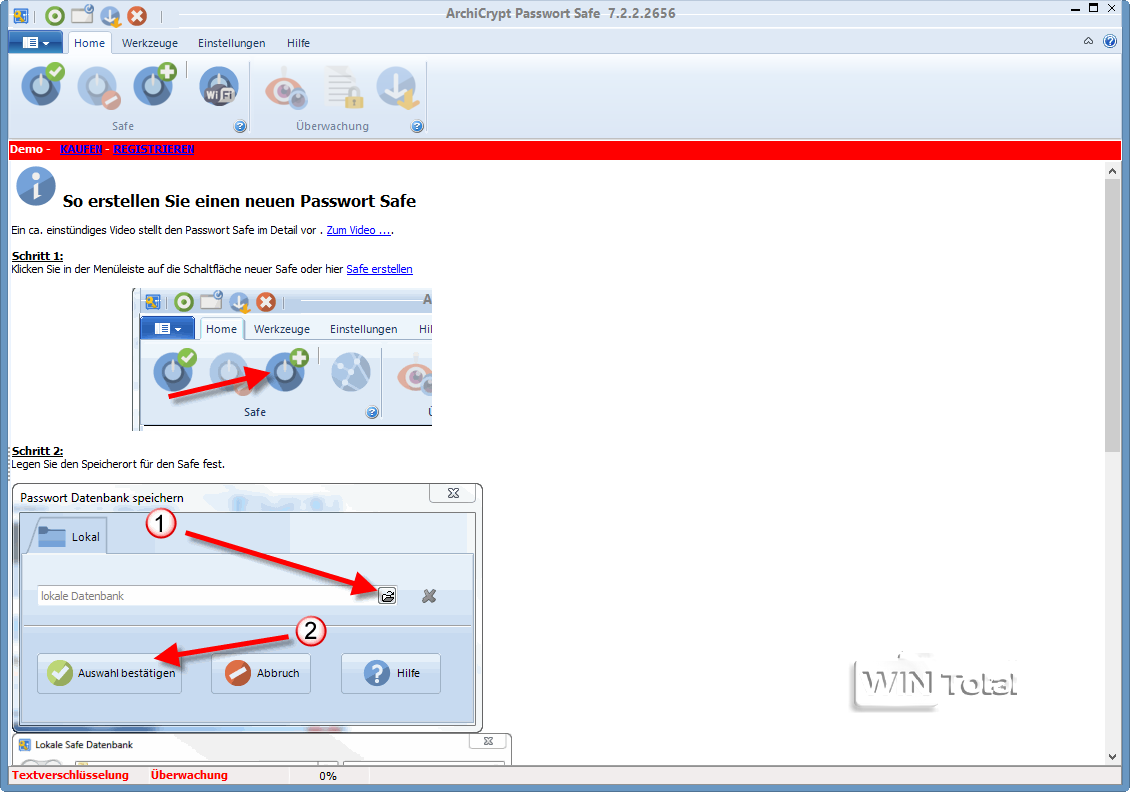This screenshot has width=1130, height=792.
Task: Click the KAUFEN link in the demo bar
Action: [x=81, y=149]
